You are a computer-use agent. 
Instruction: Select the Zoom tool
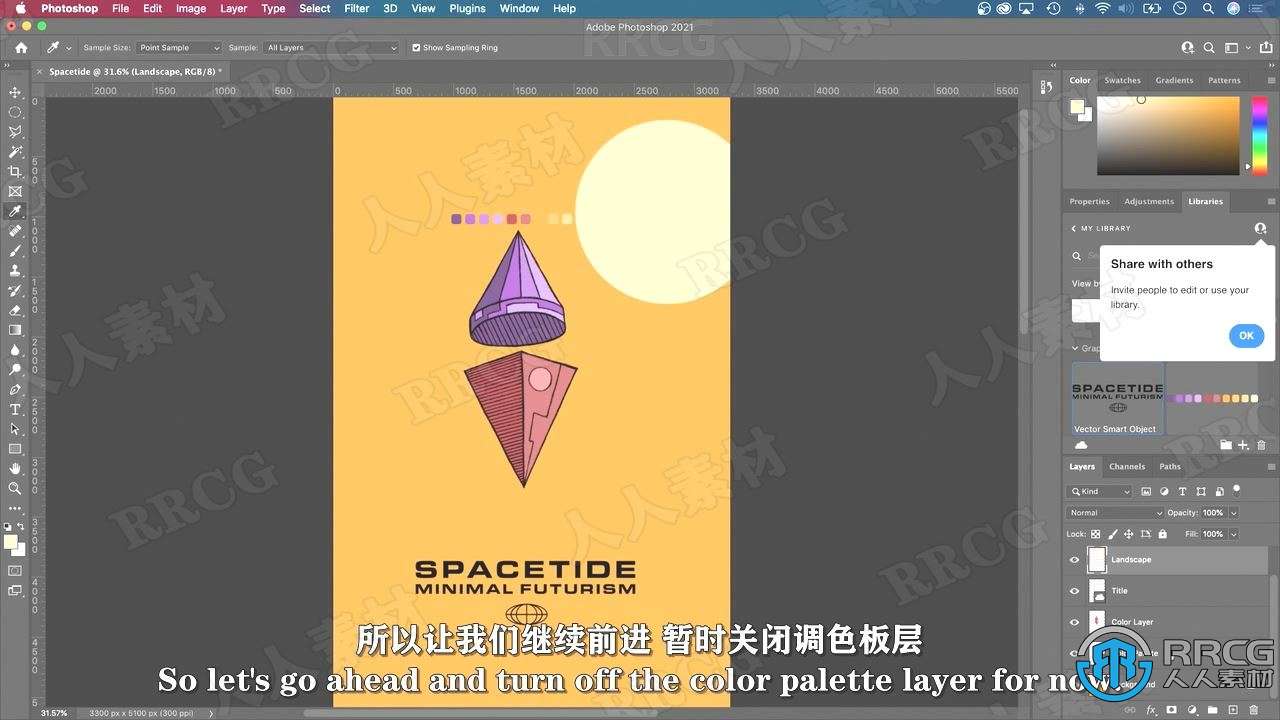click(x=15, y=489)
